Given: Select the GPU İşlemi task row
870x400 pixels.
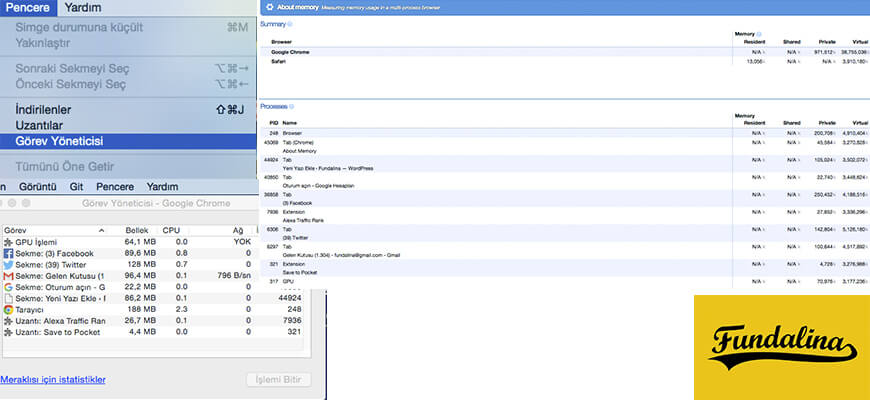Looking at the screenshot, I should [x=128, y=242].
